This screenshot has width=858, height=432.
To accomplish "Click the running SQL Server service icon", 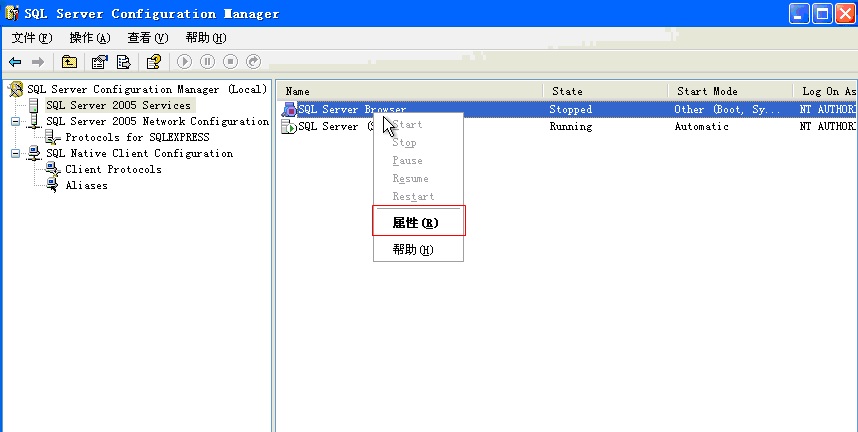I will point(289,126).
